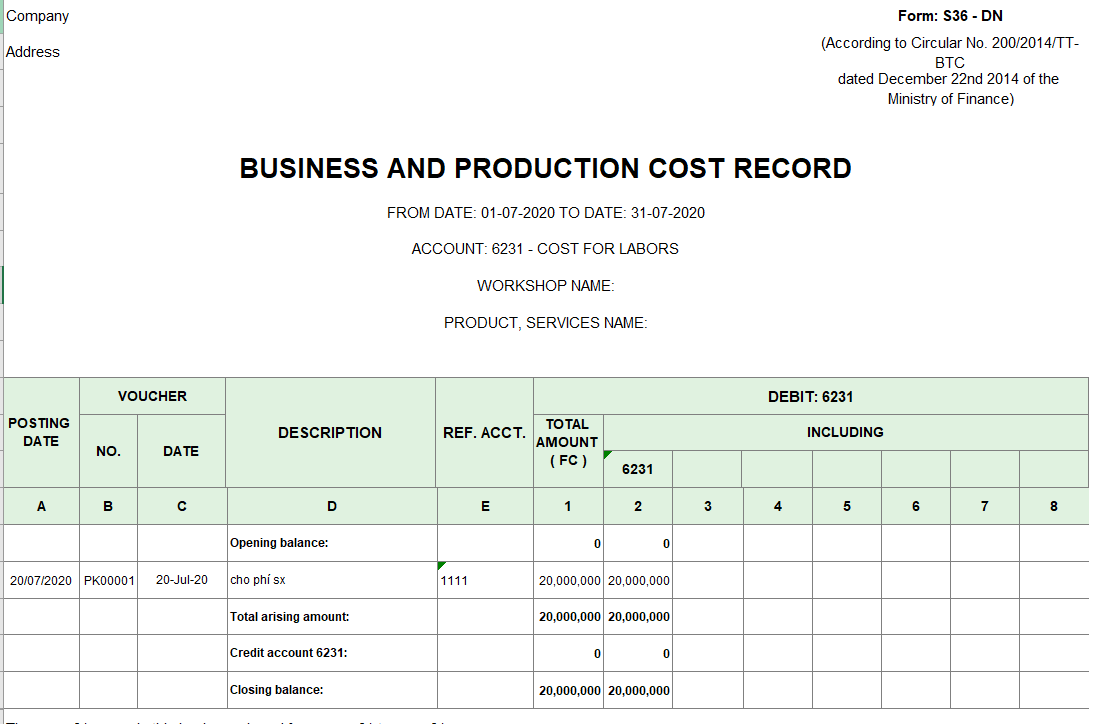Select the Business and Production Cost Record title

(545, 168)
